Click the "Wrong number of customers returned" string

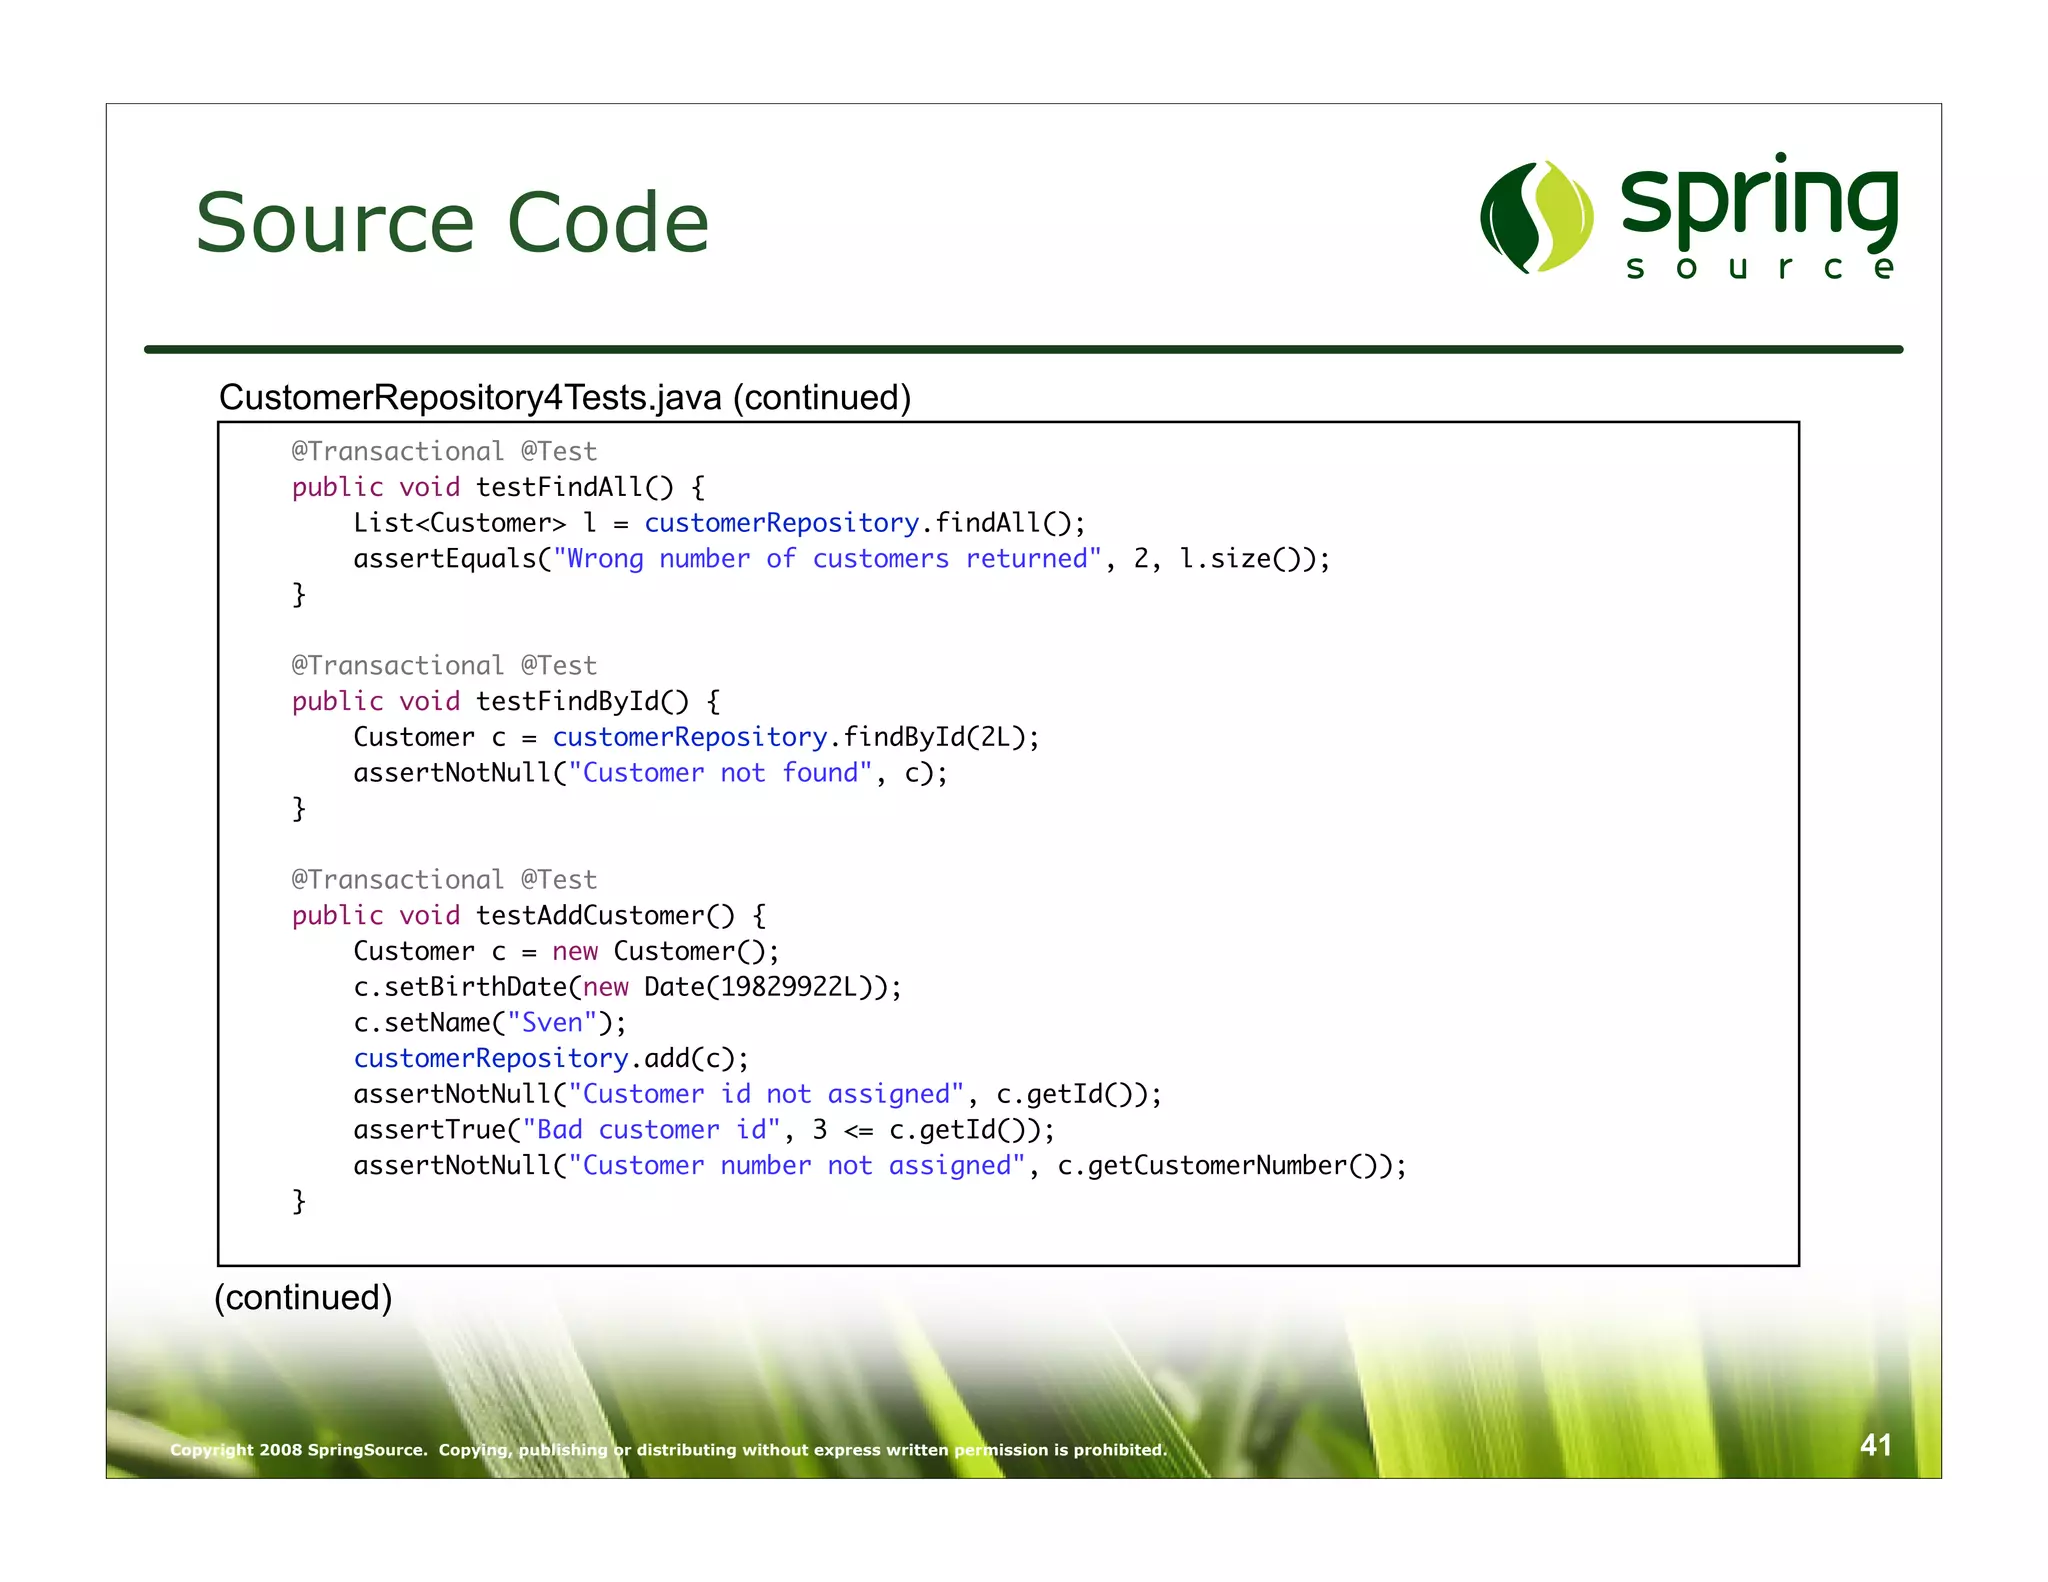827,559
